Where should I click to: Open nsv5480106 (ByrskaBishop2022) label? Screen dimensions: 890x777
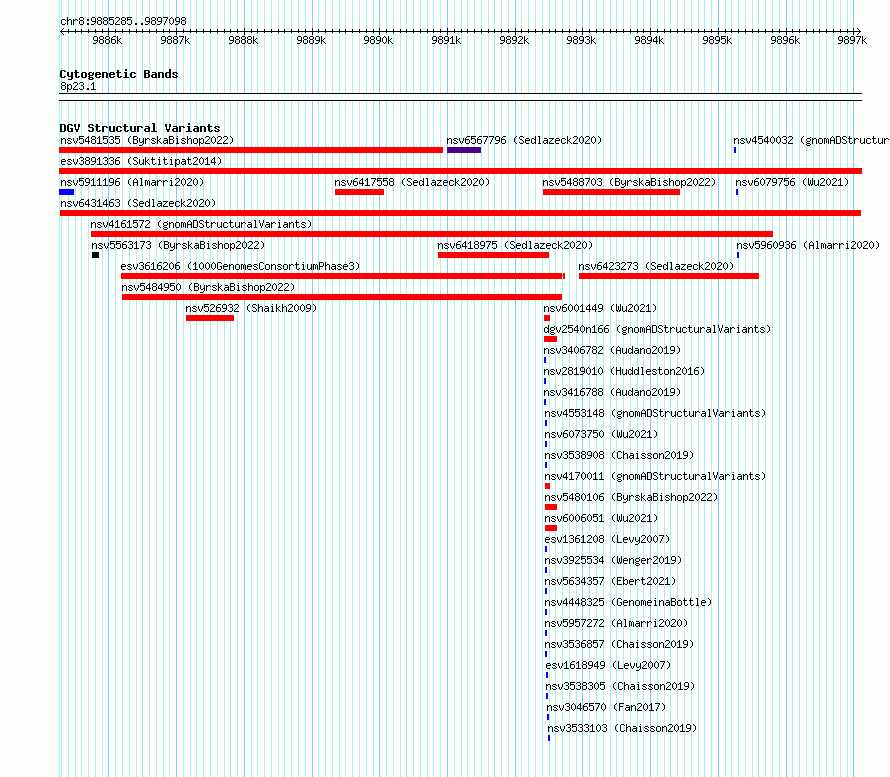coord(631,497)
